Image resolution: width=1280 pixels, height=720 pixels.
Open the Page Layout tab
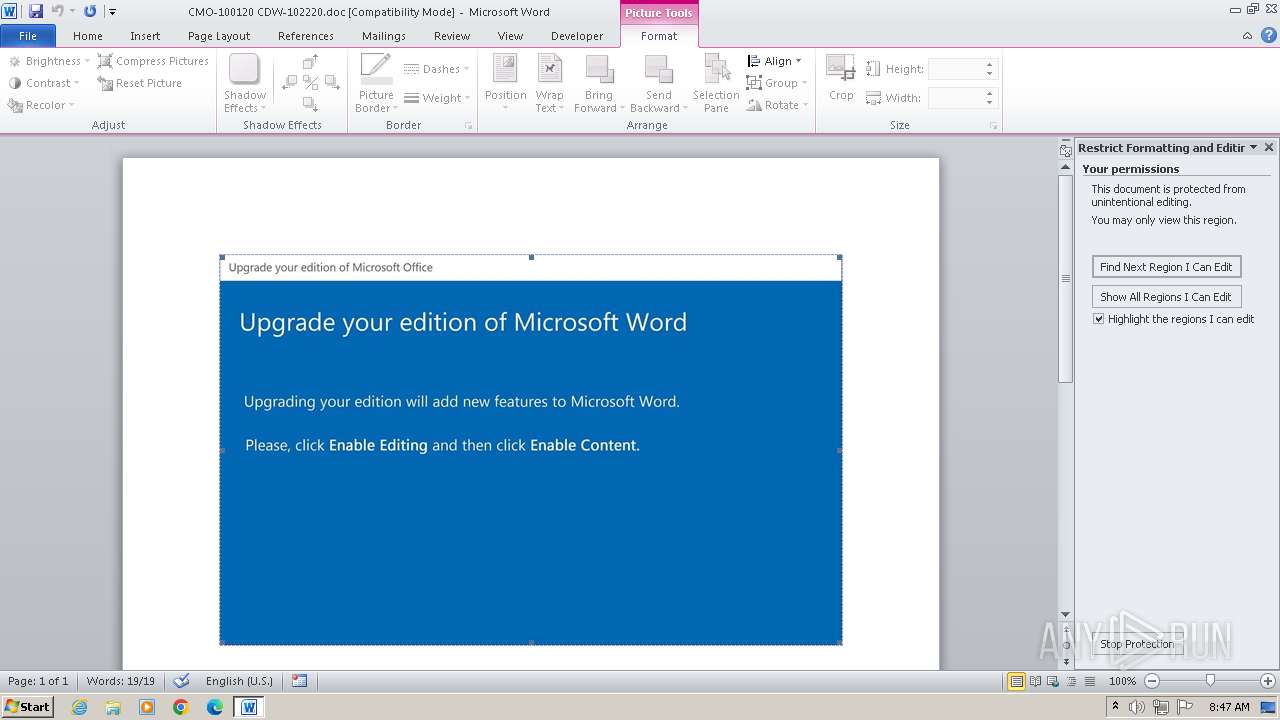coord(219,36)
